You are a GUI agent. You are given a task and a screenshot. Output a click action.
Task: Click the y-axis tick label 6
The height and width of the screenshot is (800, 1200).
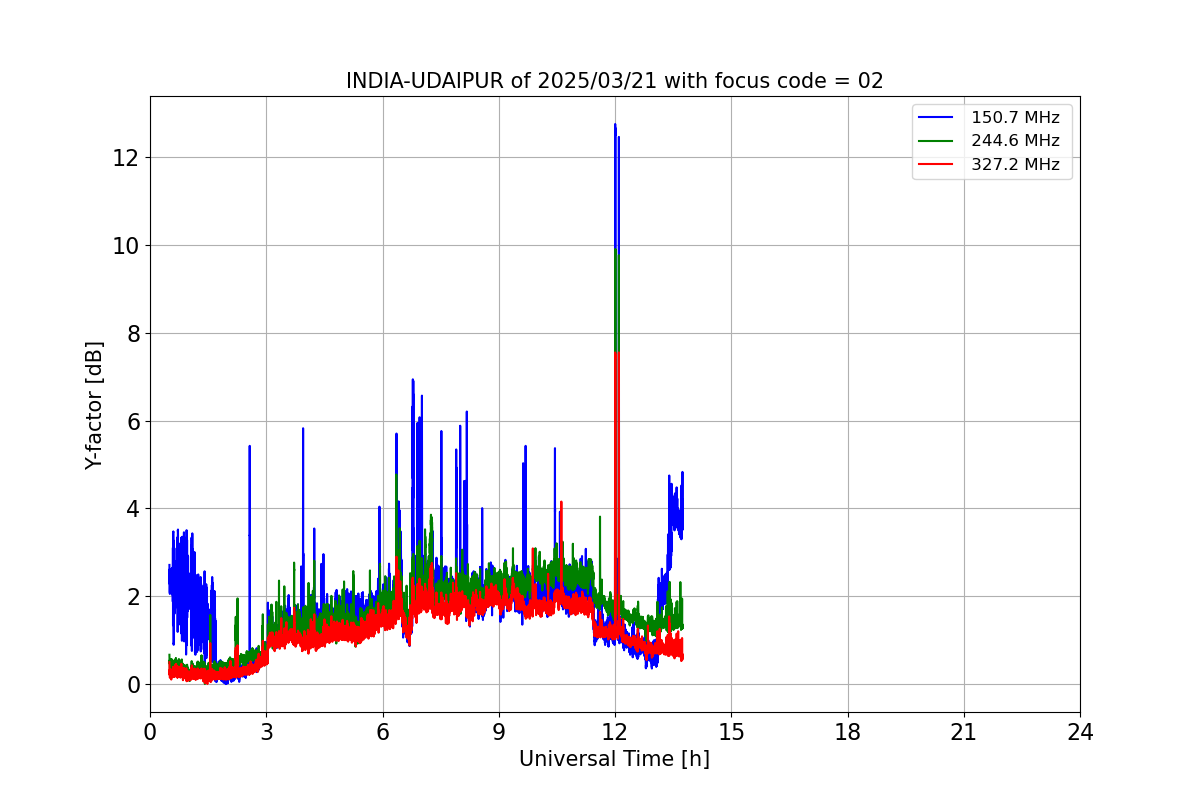134,421
